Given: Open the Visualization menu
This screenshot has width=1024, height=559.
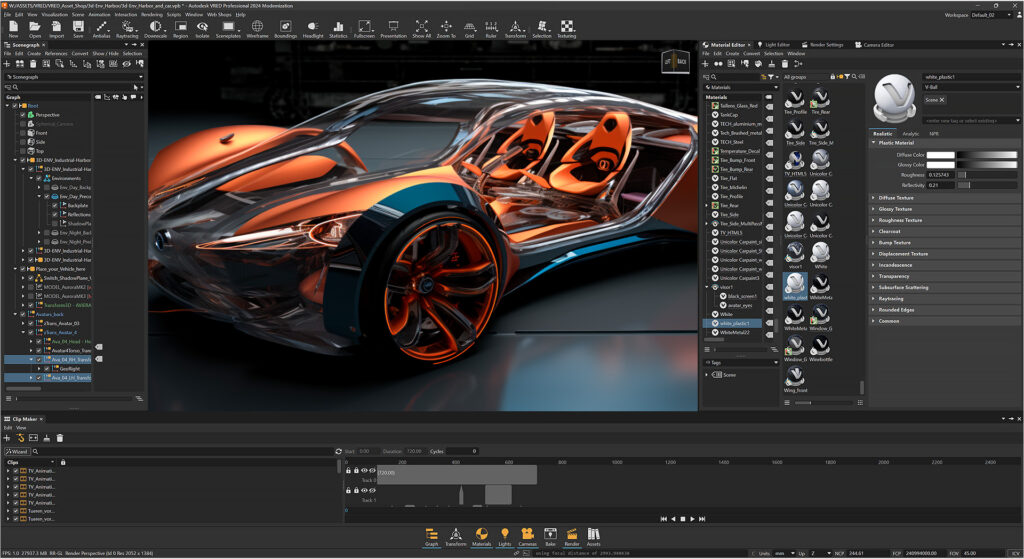Looking at the screenshot, I should pyautogui.click(x=54, y=14).
